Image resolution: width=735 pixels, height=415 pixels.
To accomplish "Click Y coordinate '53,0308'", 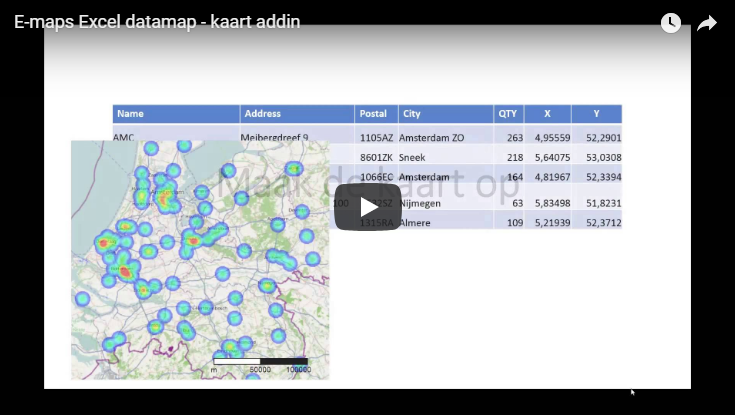I will [x=603, y=158].
